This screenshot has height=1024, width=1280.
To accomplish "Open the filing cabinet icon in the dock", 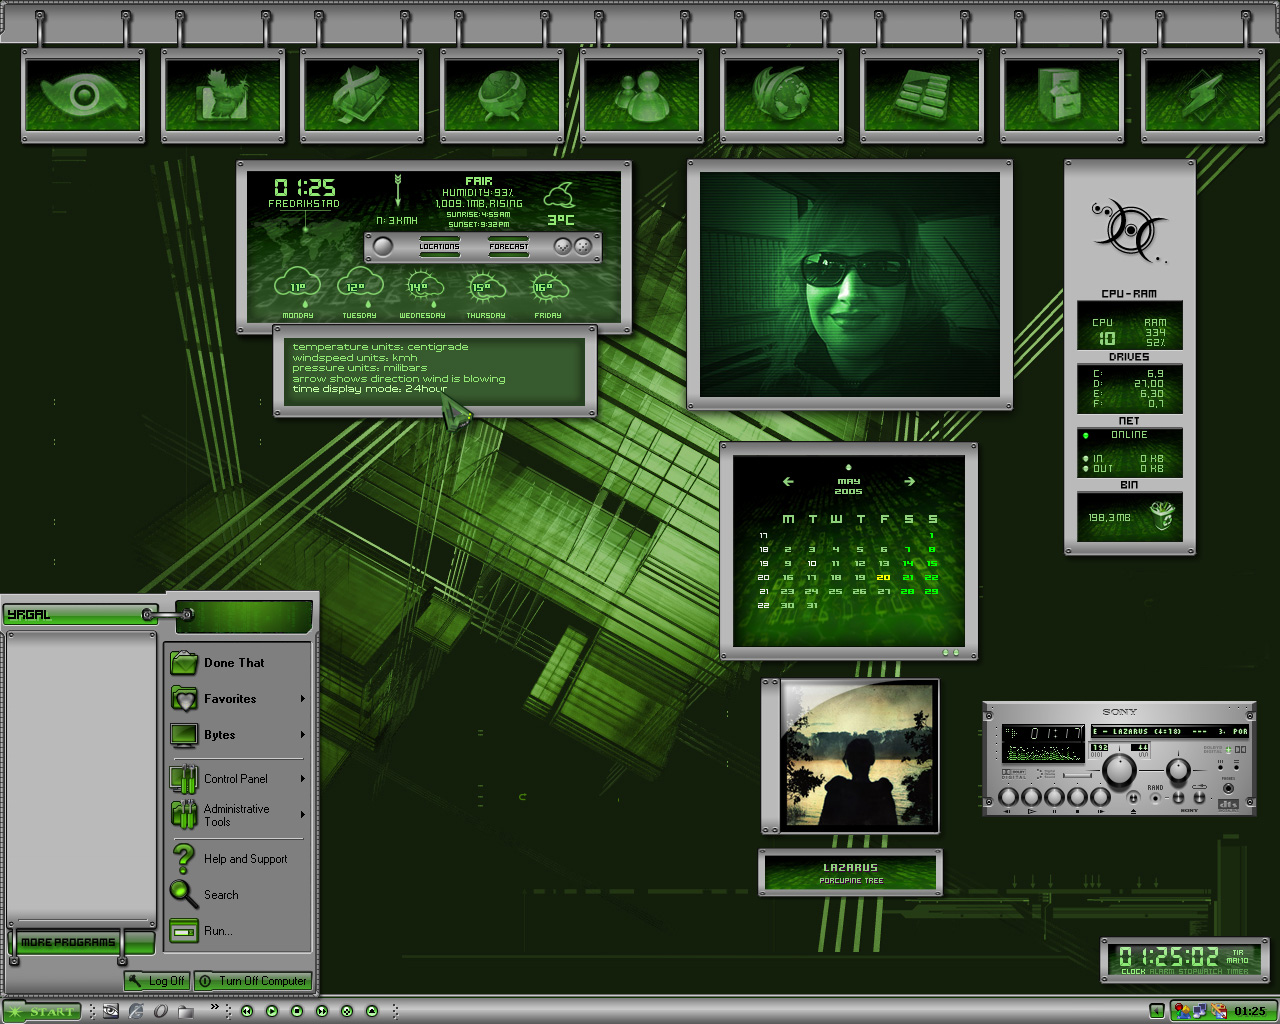I will point(1061,94).
